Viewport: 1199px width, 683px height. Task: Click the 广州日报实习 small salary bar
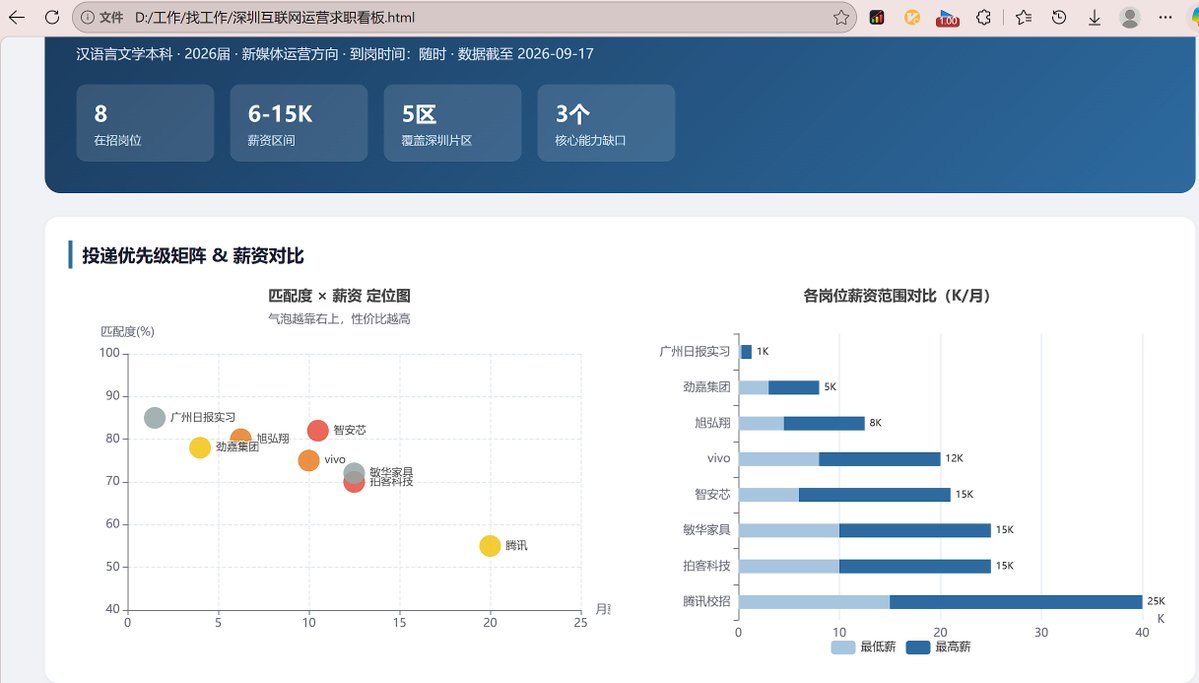[x=746, y=352]
